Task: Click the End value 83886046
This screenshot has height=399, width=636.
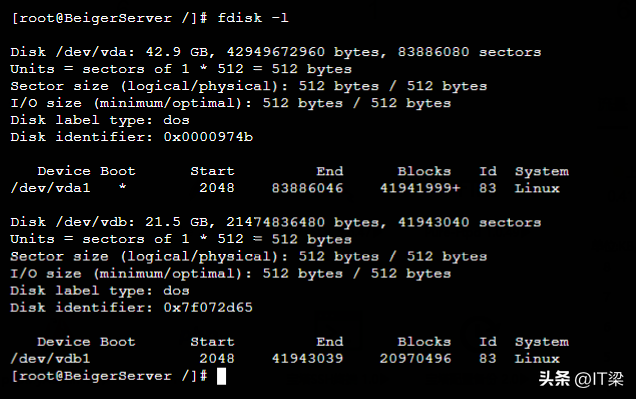Action: [x=307, y=188]
